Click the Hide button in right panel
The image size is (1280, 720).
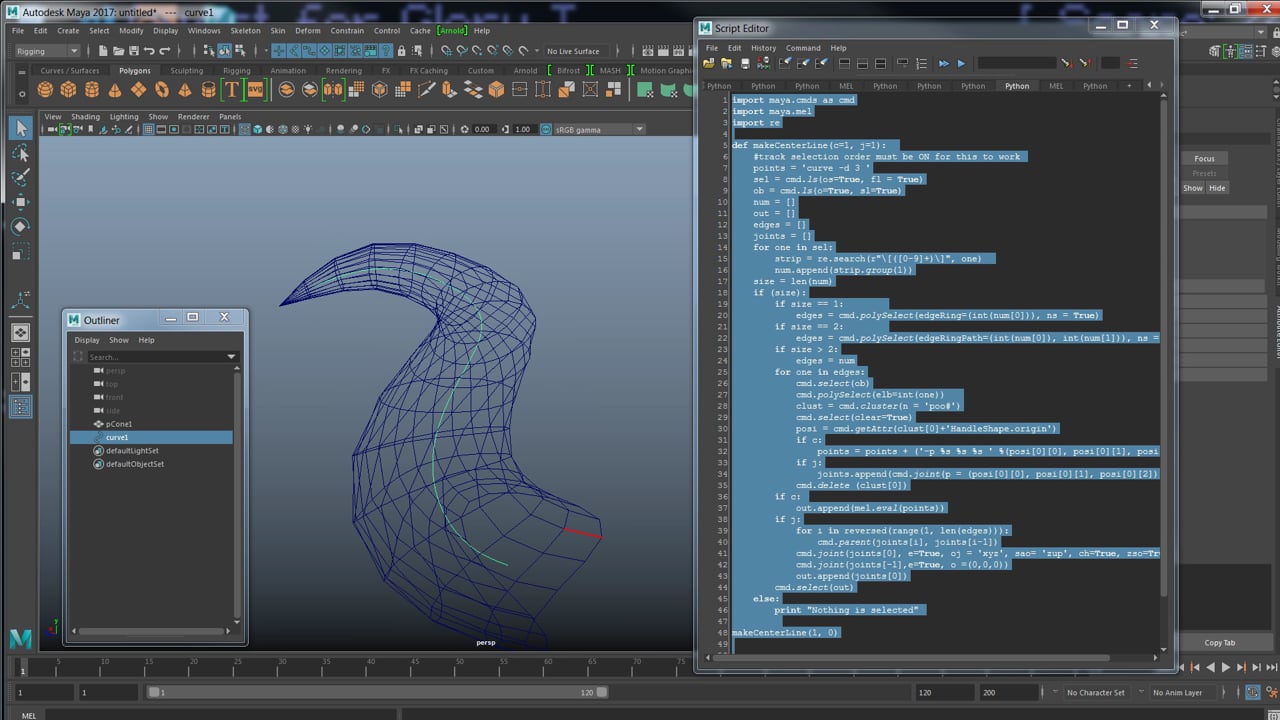(1217, 188)
